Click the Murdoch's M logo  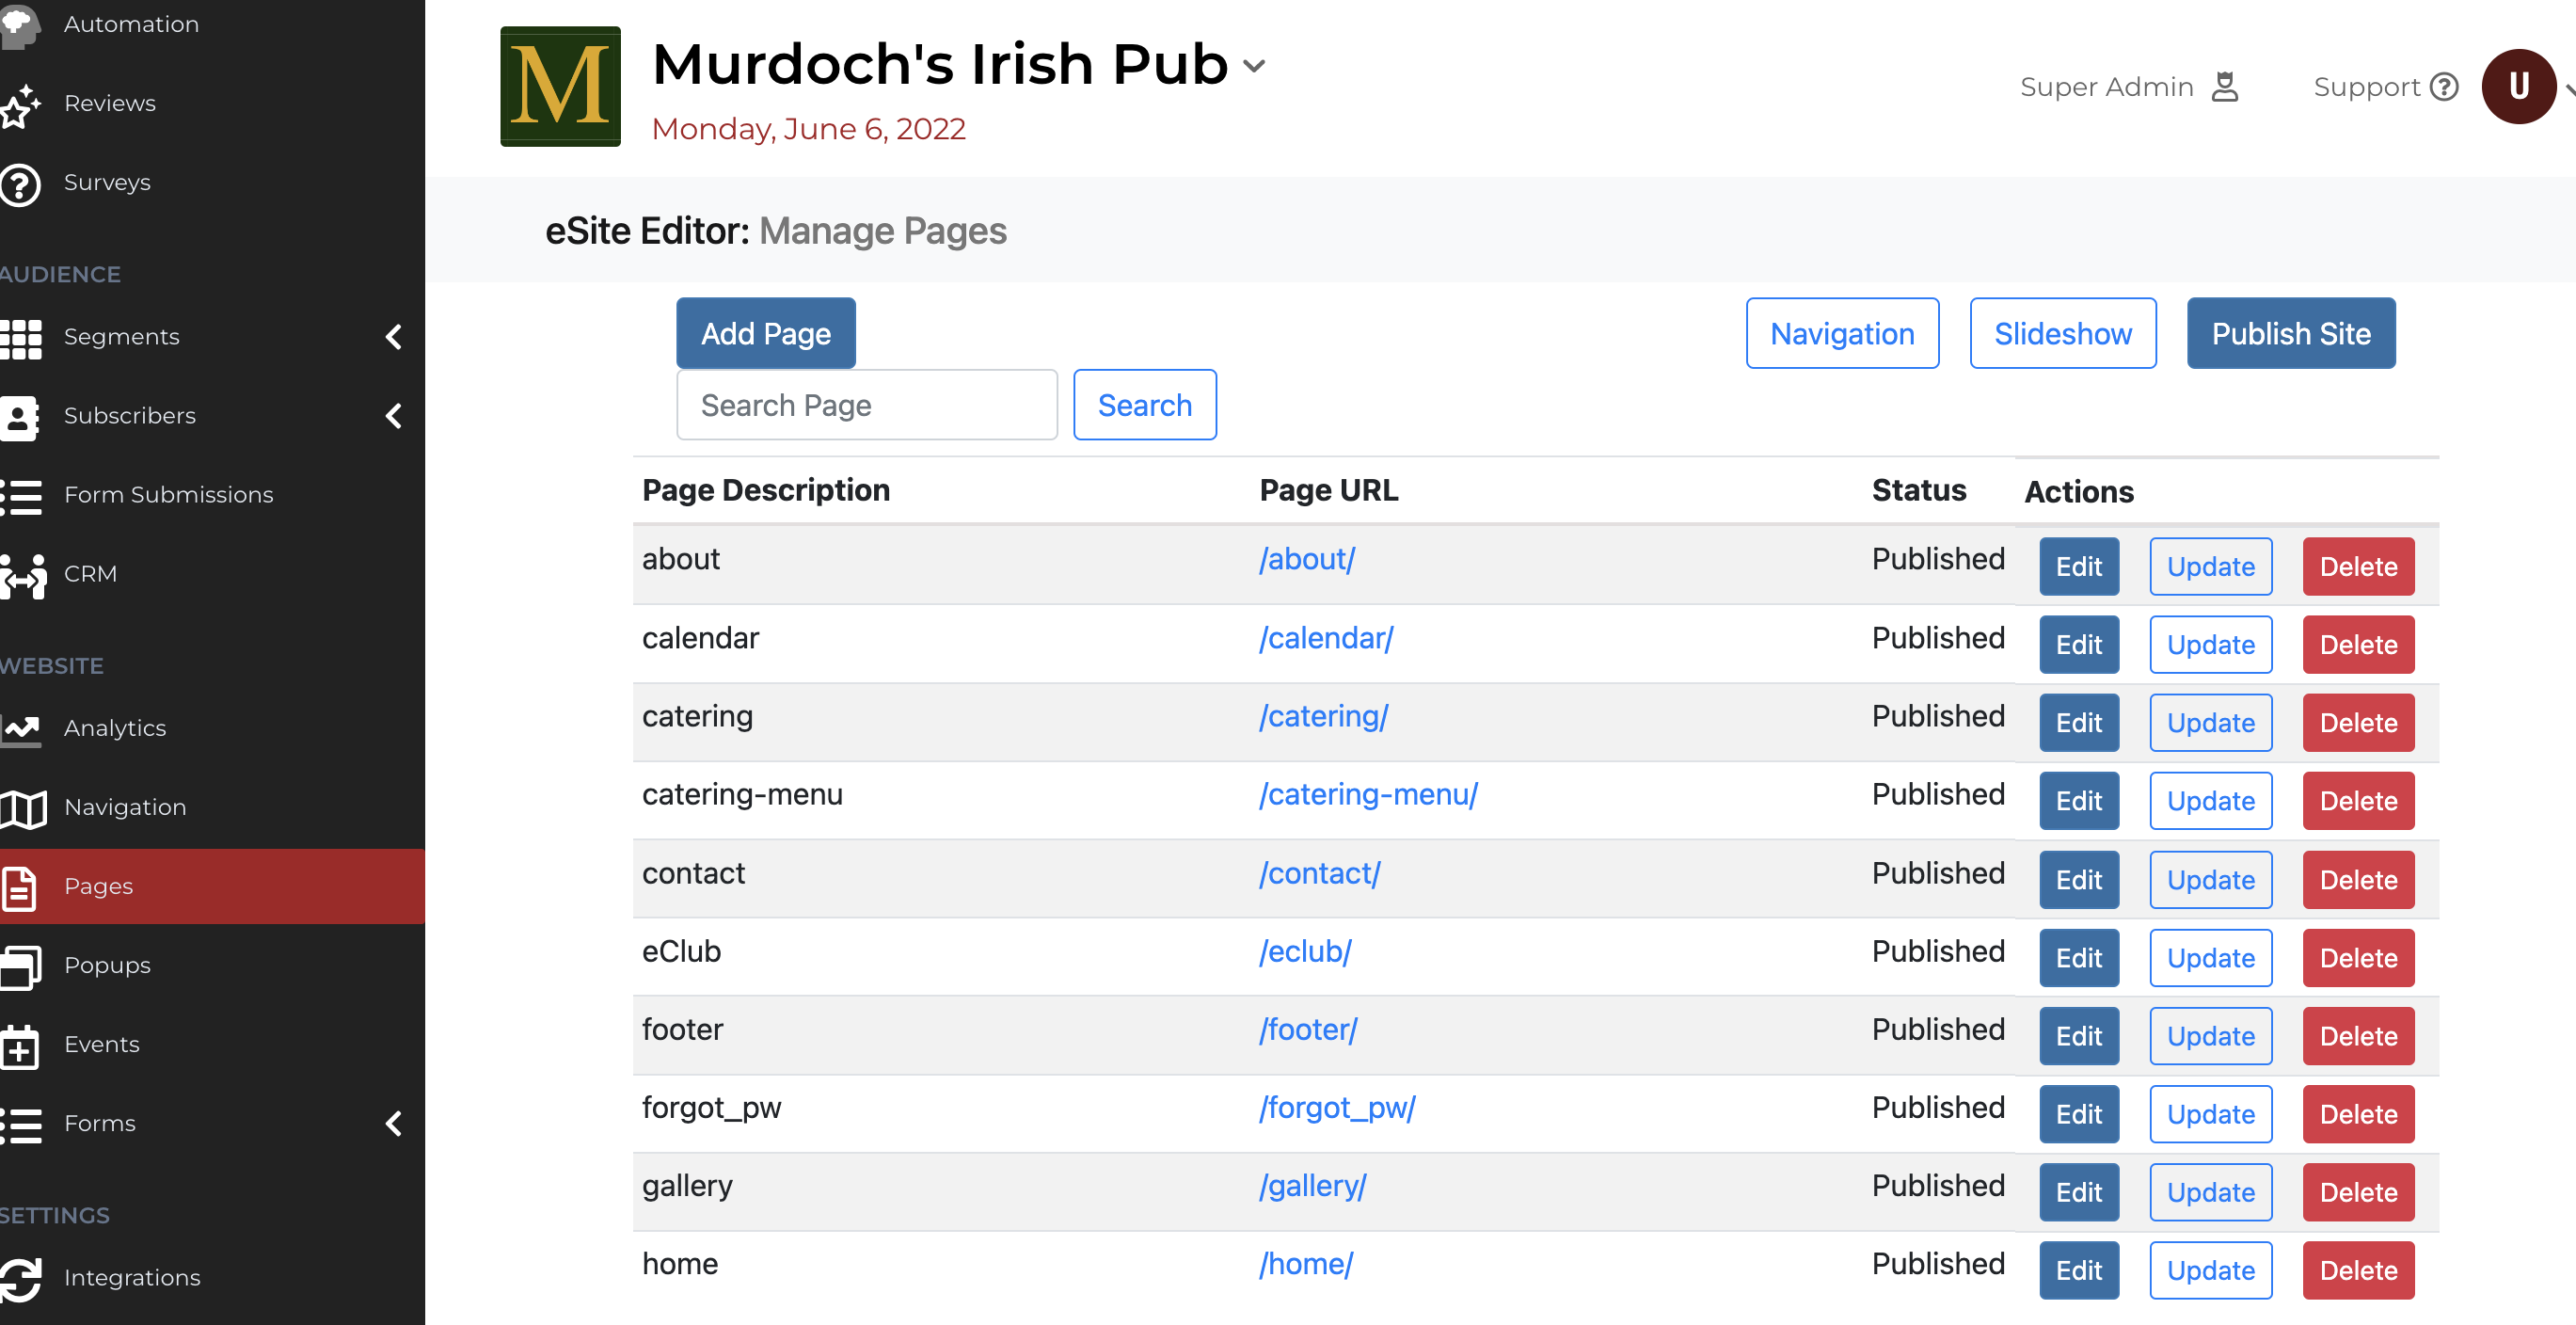coord(560,87)
